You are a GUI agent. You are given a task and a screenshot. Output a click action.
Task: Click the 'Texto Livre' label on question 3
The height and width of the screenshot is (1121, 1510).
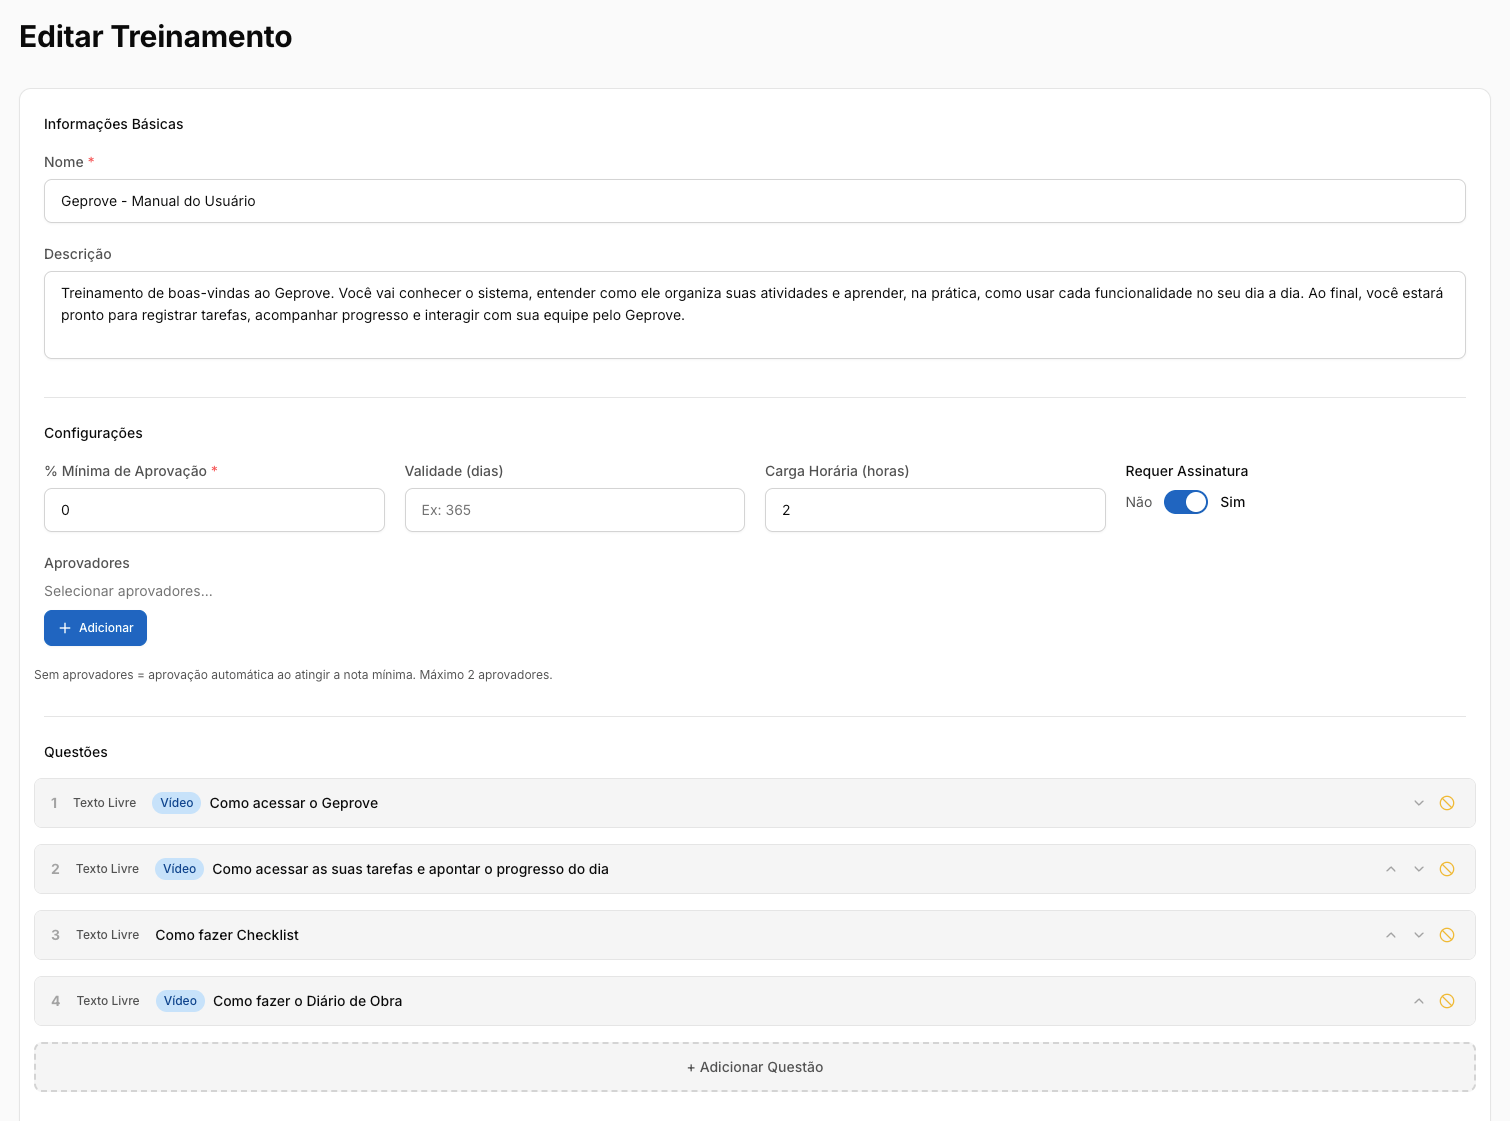pos(107,935)
